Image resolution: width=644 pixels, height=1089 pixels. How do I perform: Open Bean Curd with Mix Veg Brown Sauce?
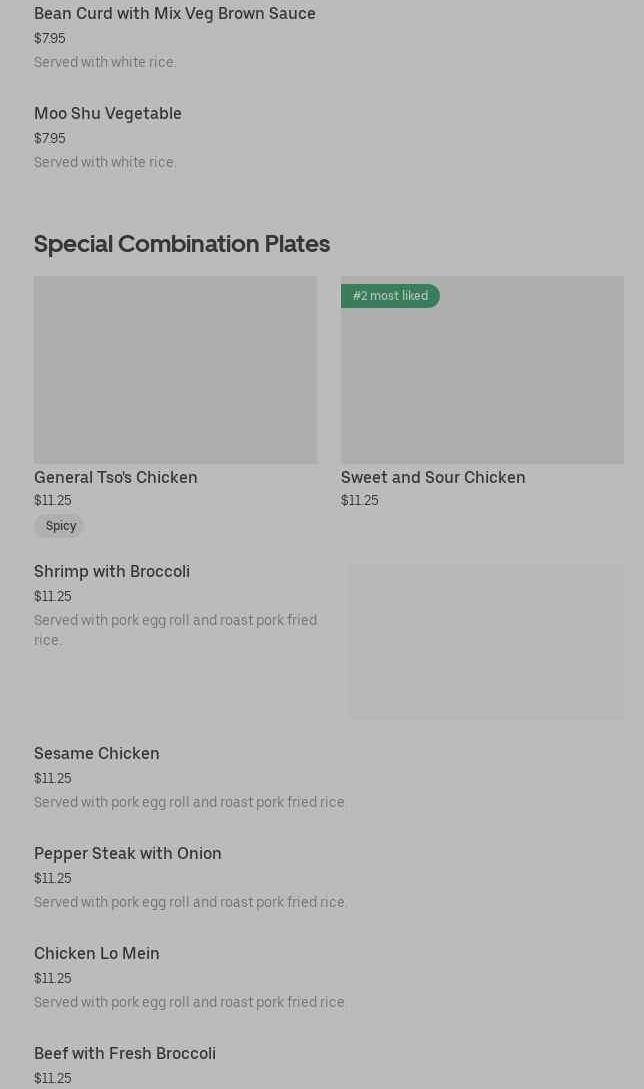[175, 14]
